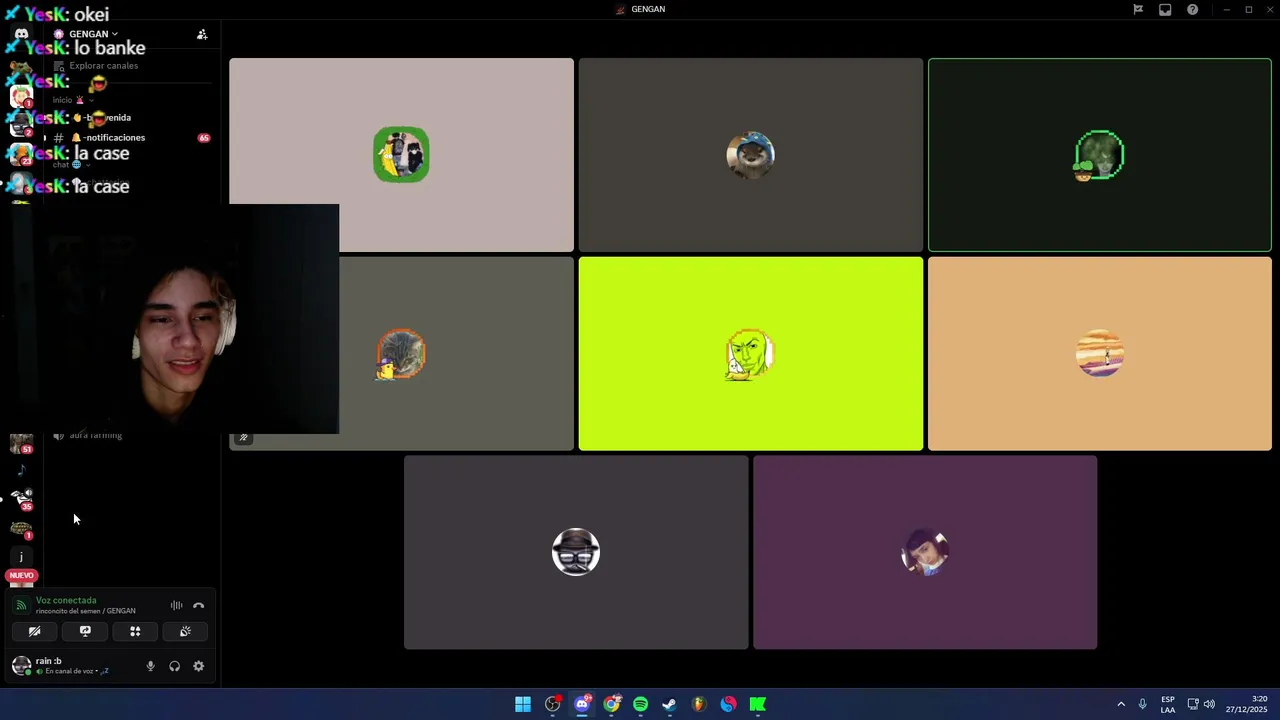Click the Explorar canales entry
This screenshot has width=1280, height=720.
(130, 66)
